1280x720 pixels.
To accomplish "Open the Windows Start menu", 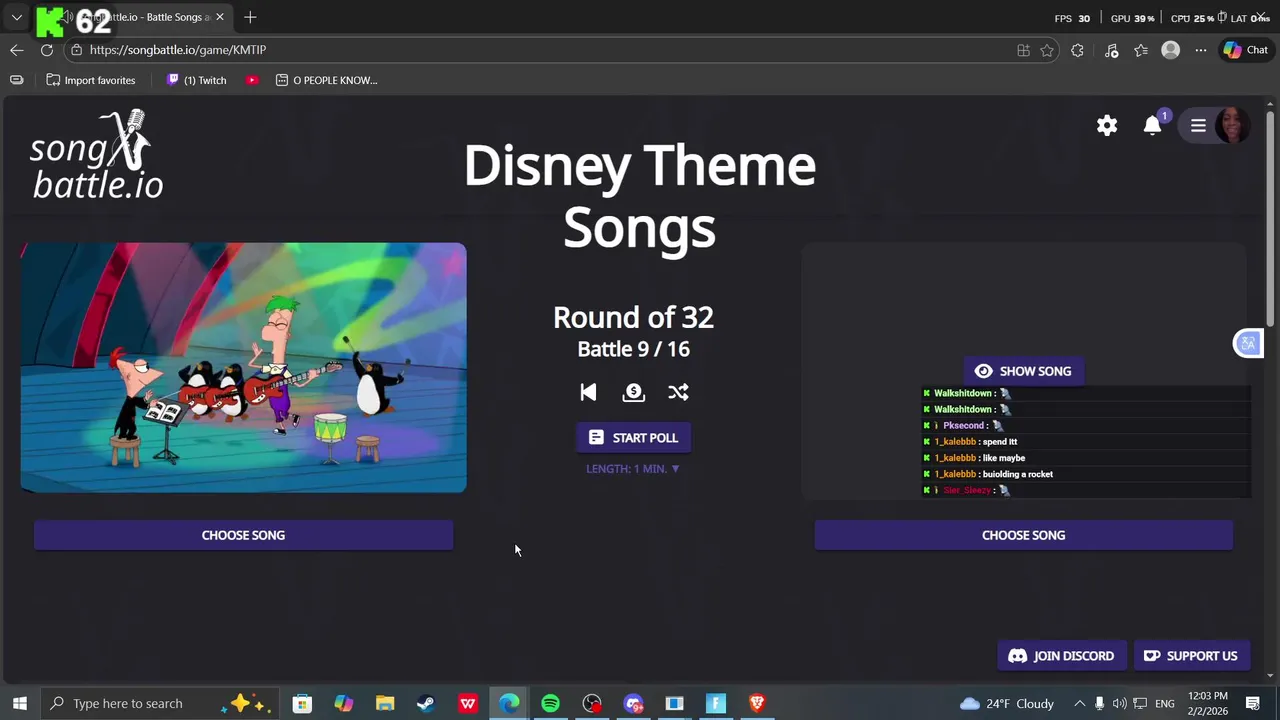I will coord(19,703).
